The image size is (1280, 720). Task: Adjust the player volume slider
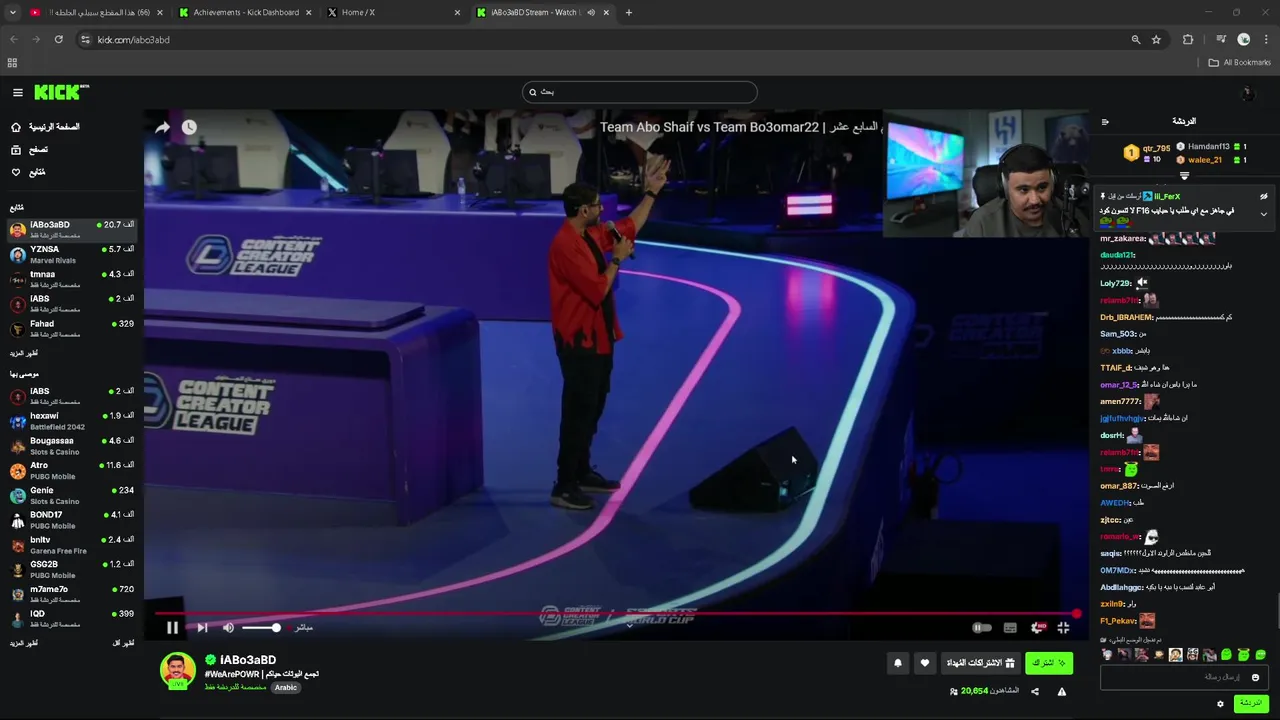coord(262,627)
